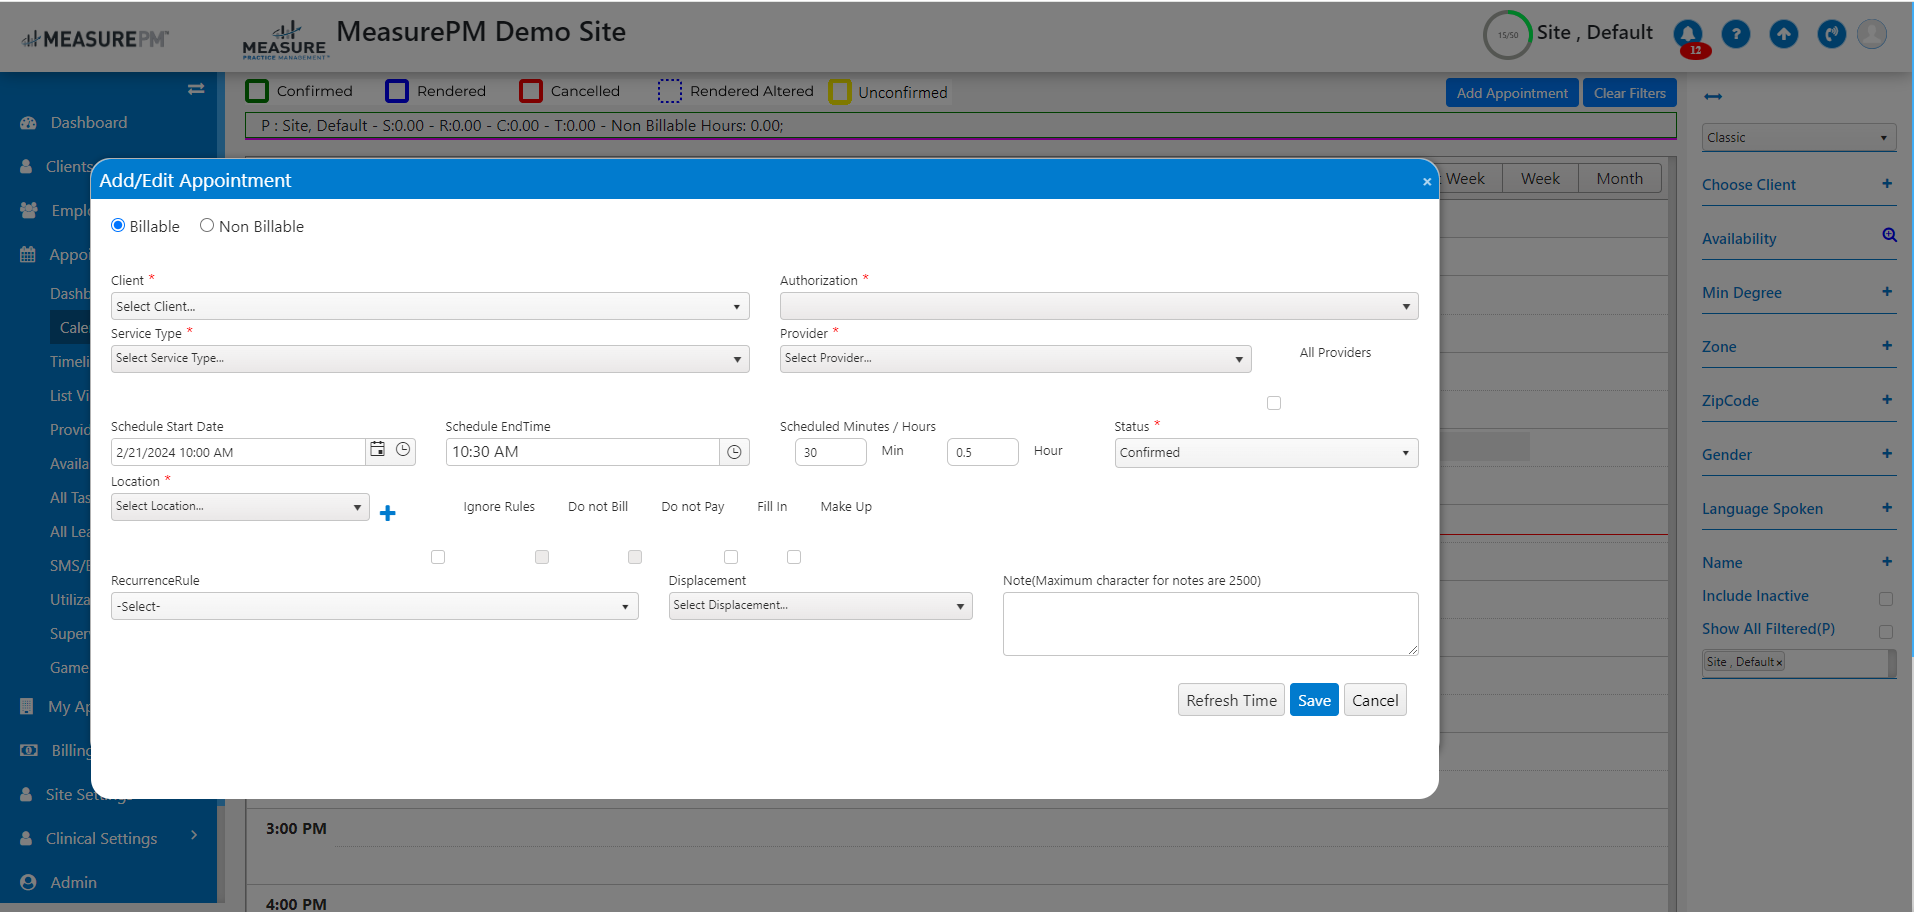Click the Availability search magnifier icon
The width and height of the screenshot is (1914, 912).
pos(1889,235)
